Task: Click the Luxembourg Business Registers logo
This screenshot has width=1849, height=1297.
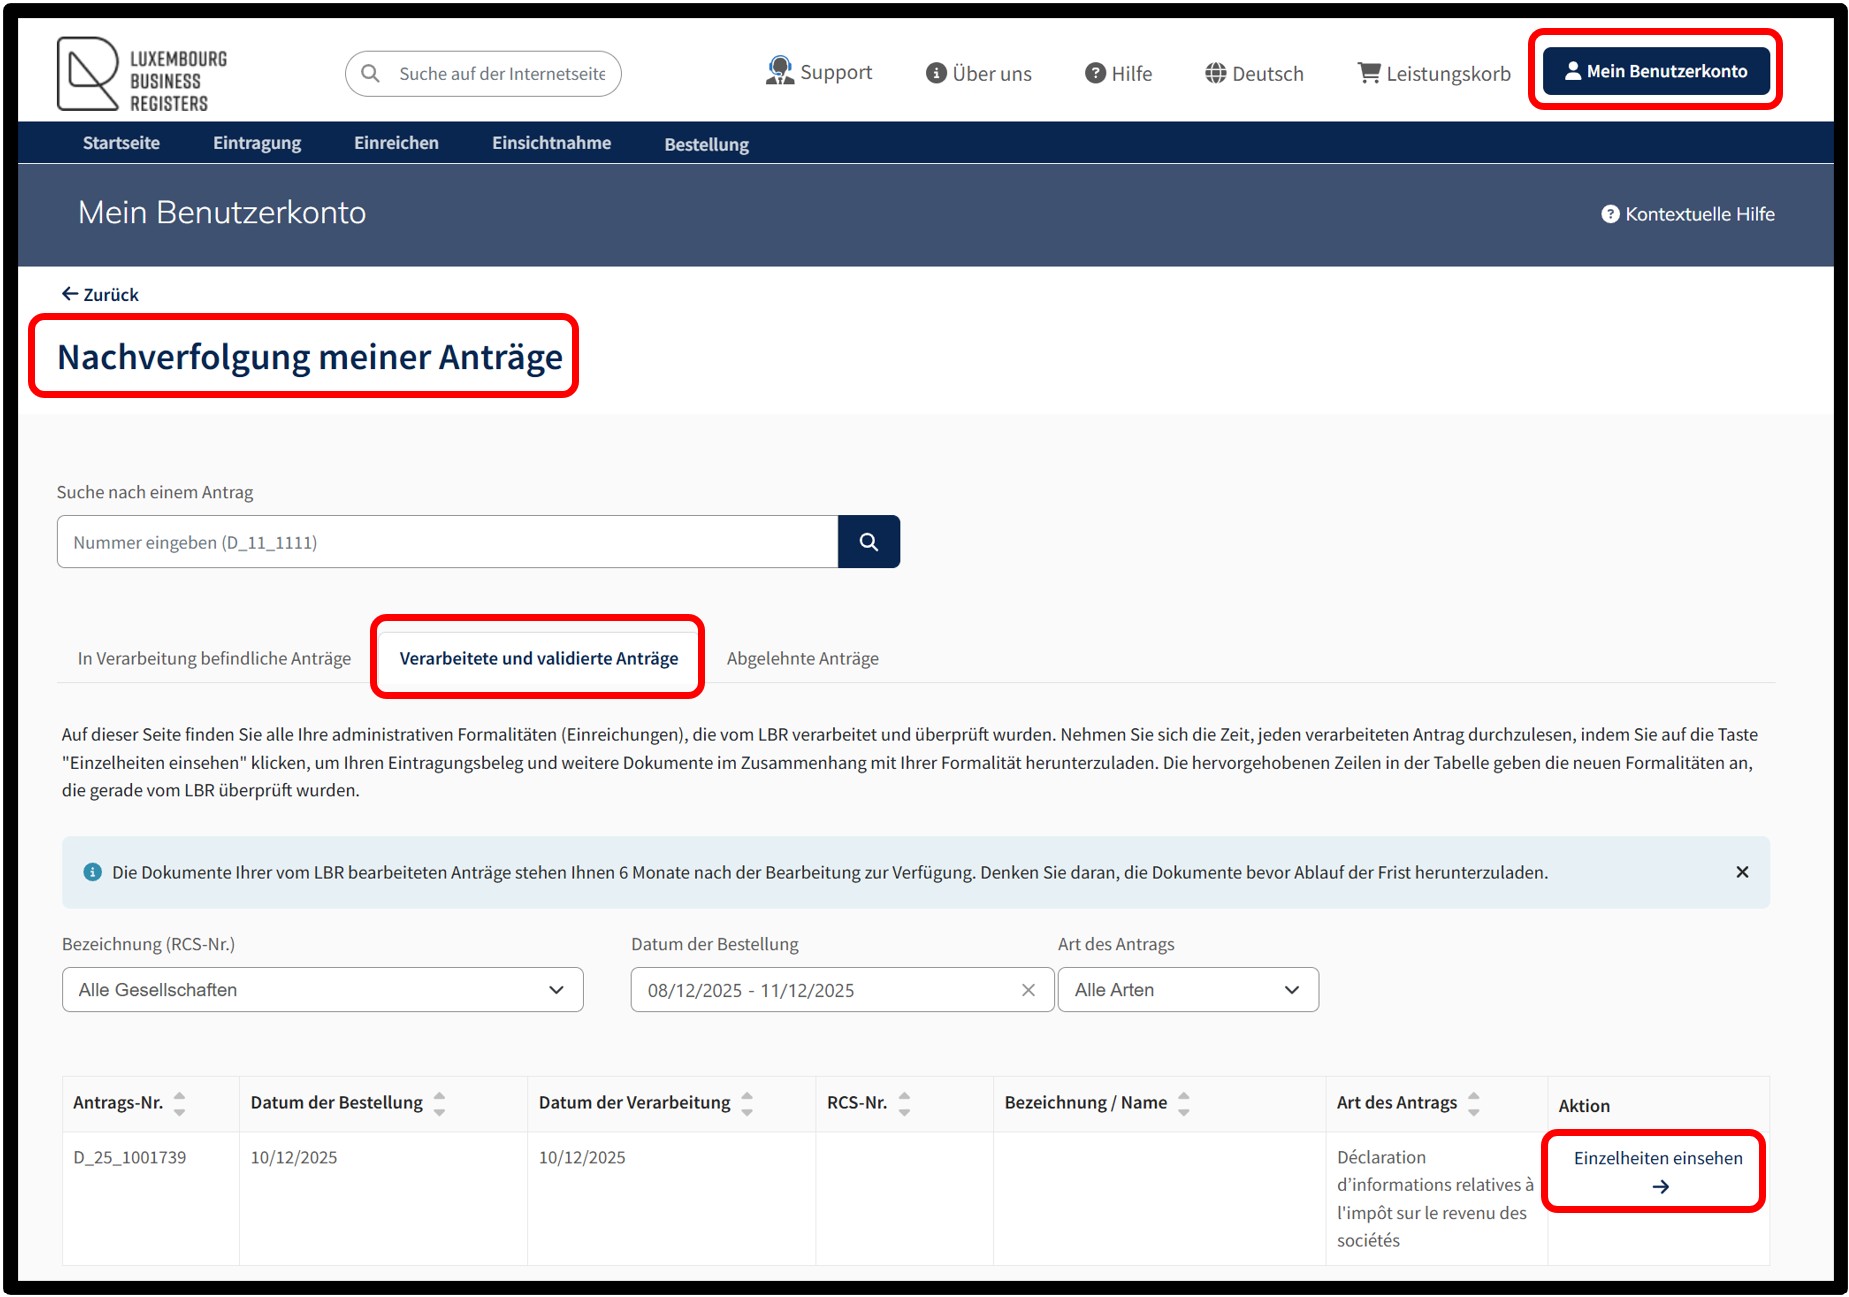Action: 142,74
